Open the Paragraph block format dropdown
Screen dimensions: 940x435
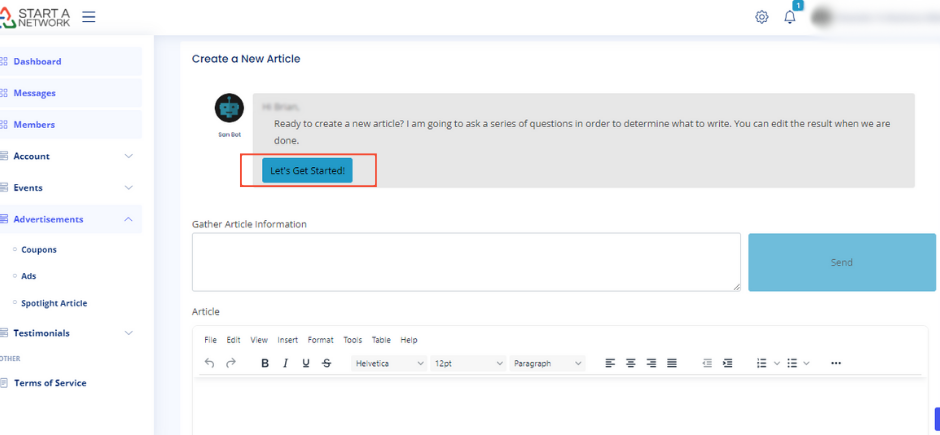547,363
